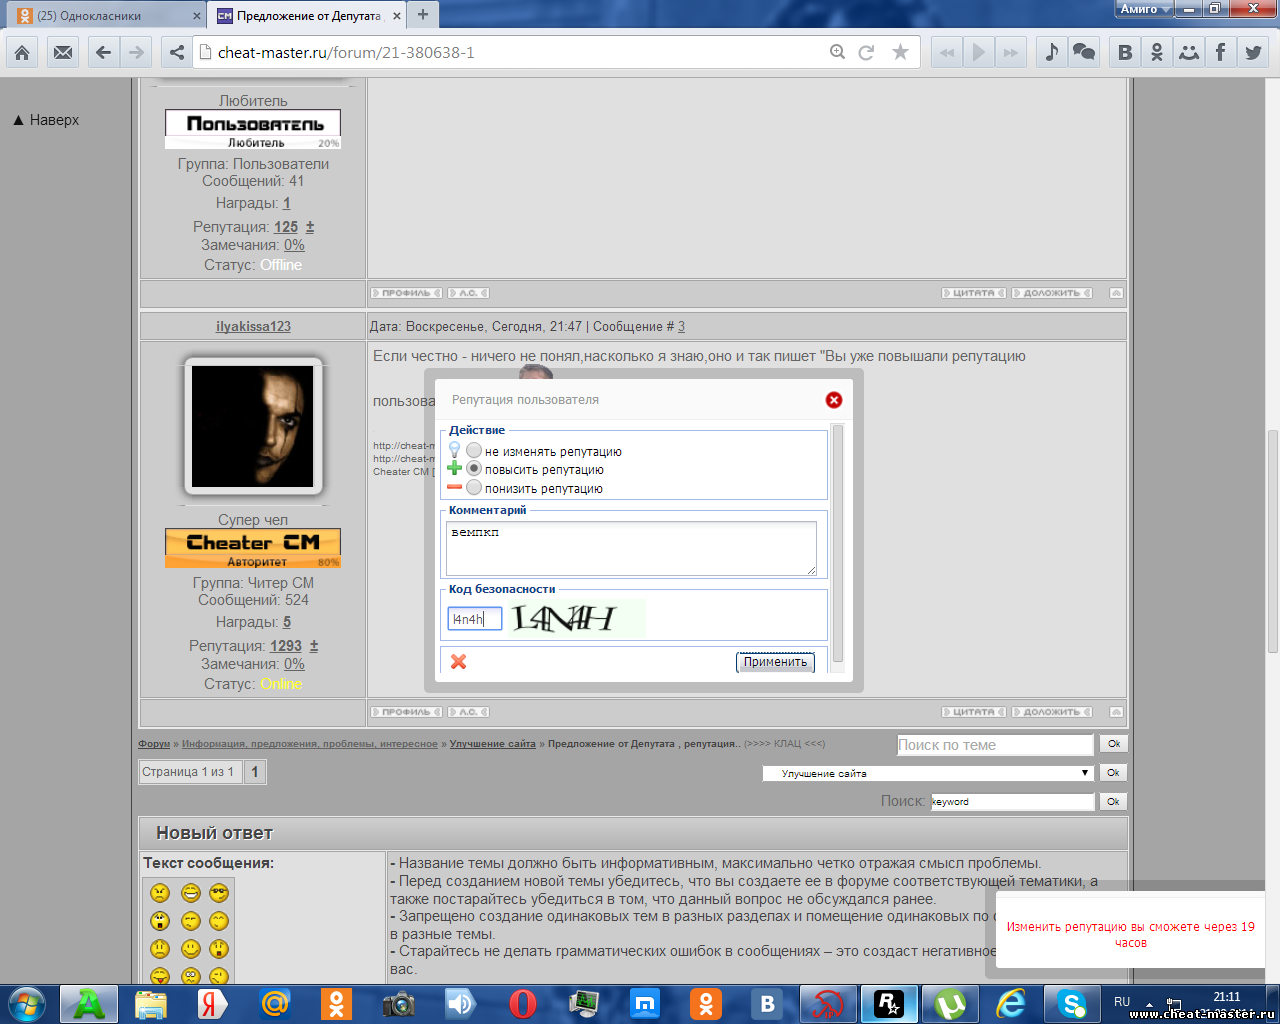Click the browser home icon
Image resolution: width=1280 pixels, height=1024 pixels.
[x=22, y=52]
